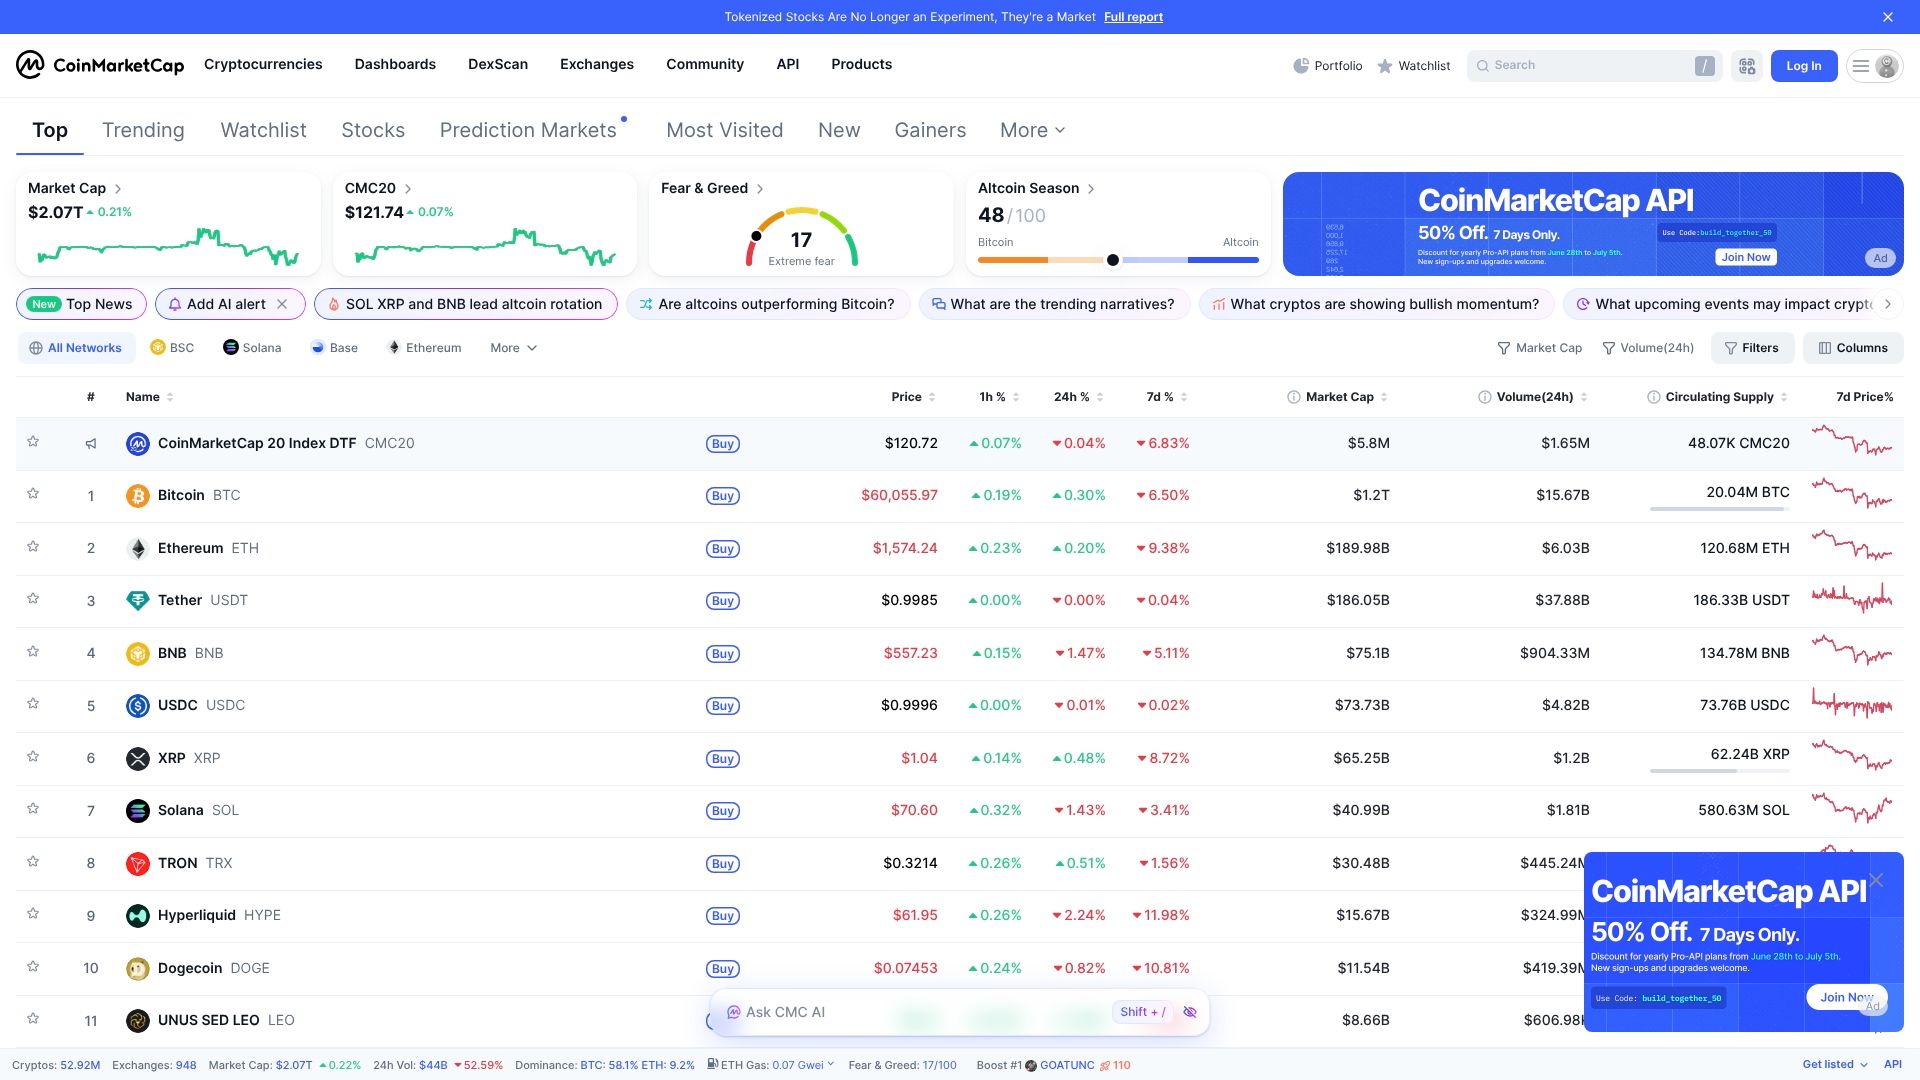
Task: Click the CMC20 Index DTF logo
Action: pyautogui.click(x=138, y=443)
